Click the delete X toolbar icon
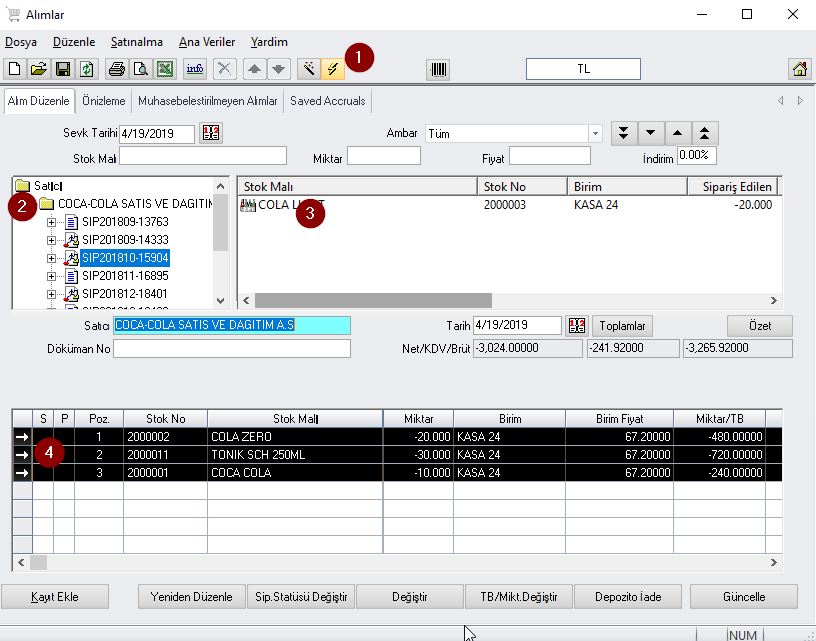The width and height of the screenshot is (816, 641). (224, 69)
